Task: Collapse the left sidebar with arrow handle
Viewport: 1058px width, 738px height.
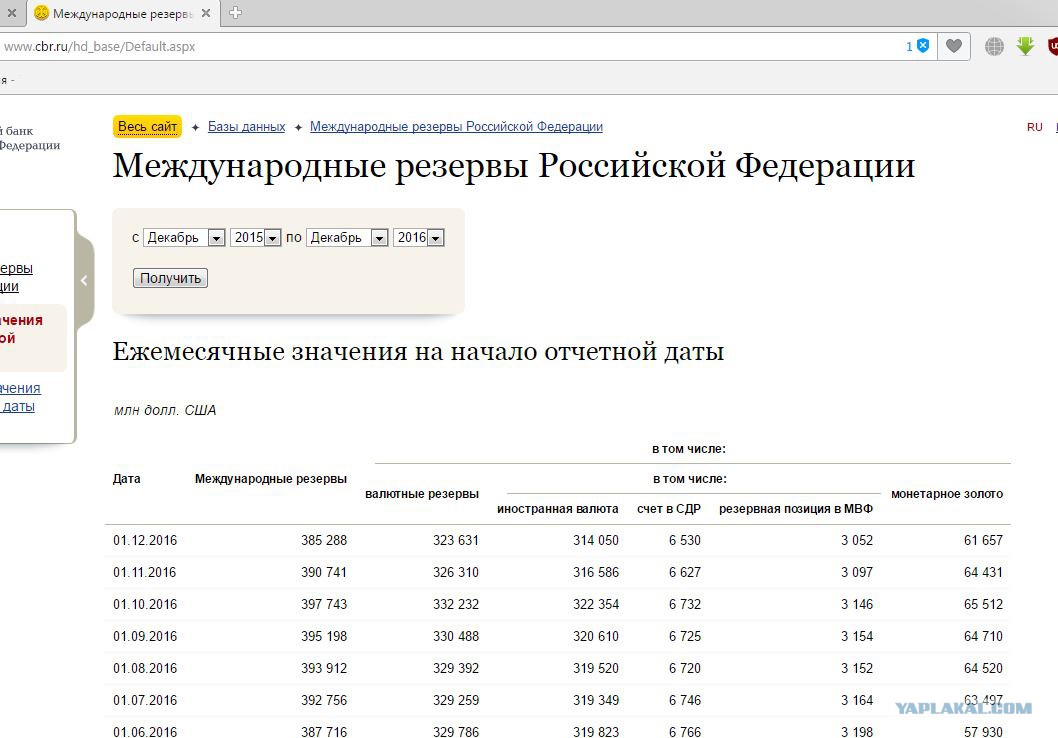Action: (x=84, y=281)
